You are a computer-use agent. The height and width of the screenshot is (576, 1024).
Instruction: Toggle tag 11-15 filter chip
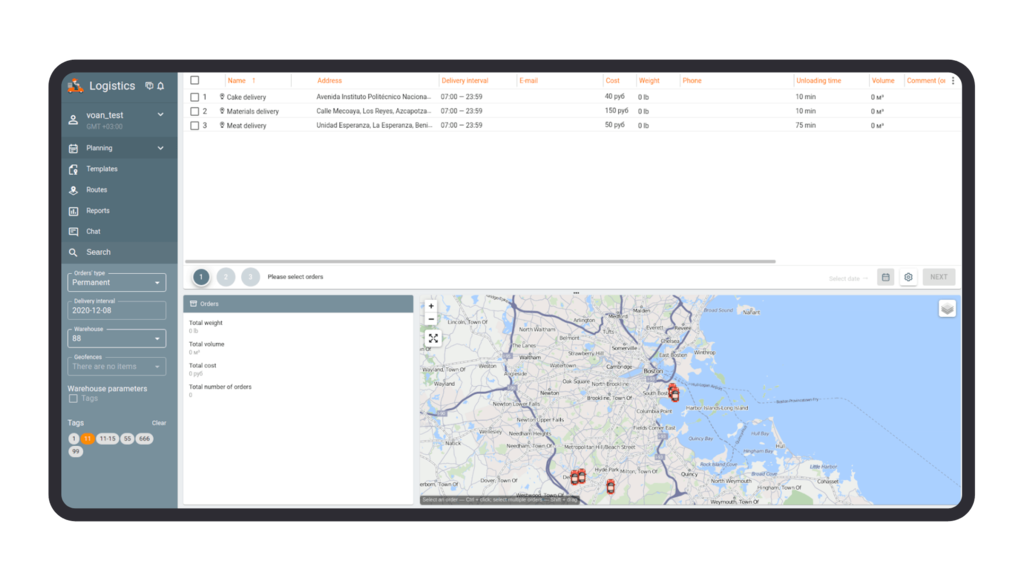coord(107,439)
